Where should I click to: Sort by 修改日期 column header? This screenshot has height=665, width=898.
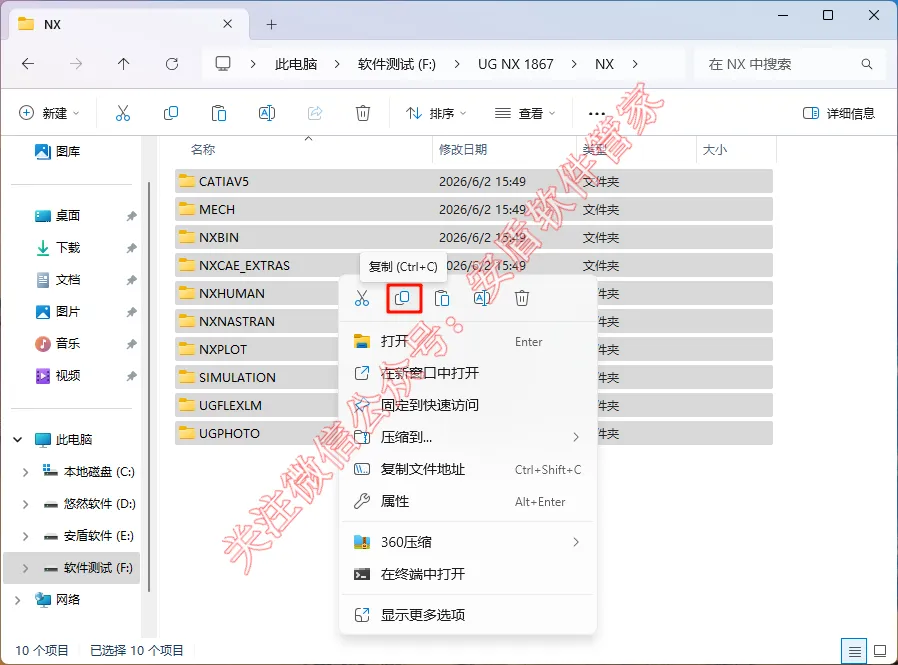pos(463,149)
